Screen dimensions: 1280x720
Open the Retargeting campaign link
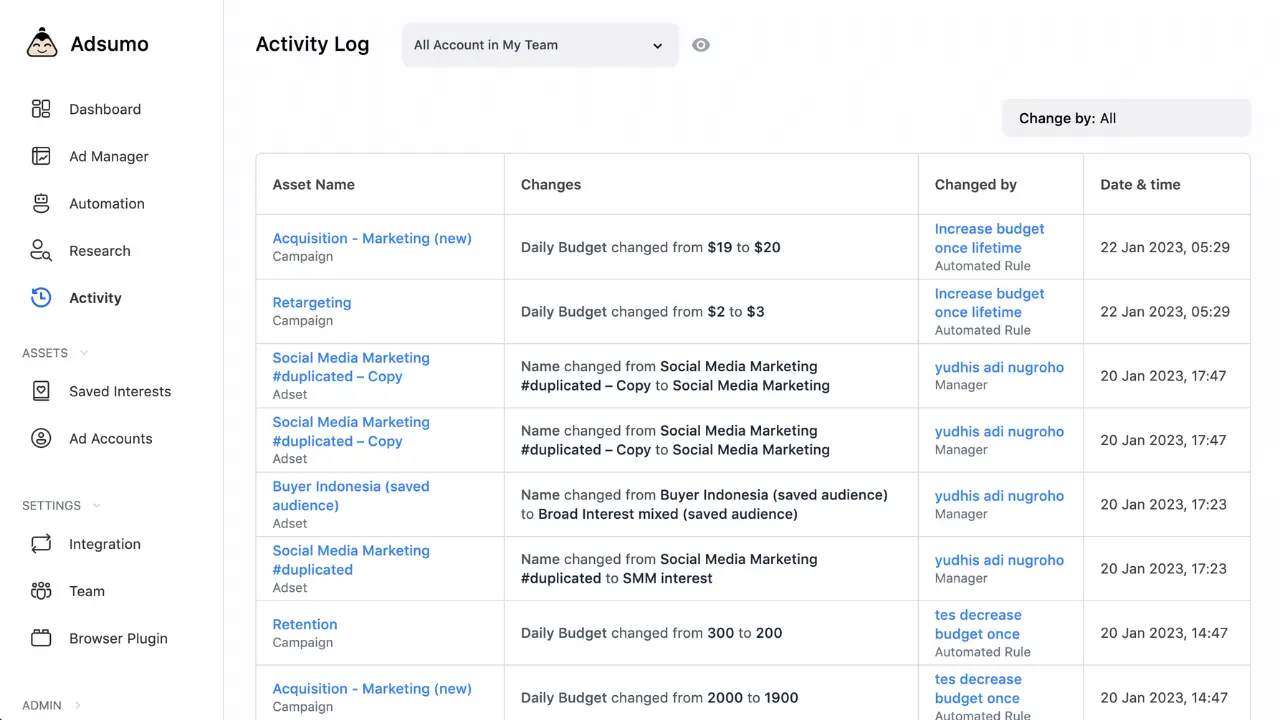[x=311, y=302]
